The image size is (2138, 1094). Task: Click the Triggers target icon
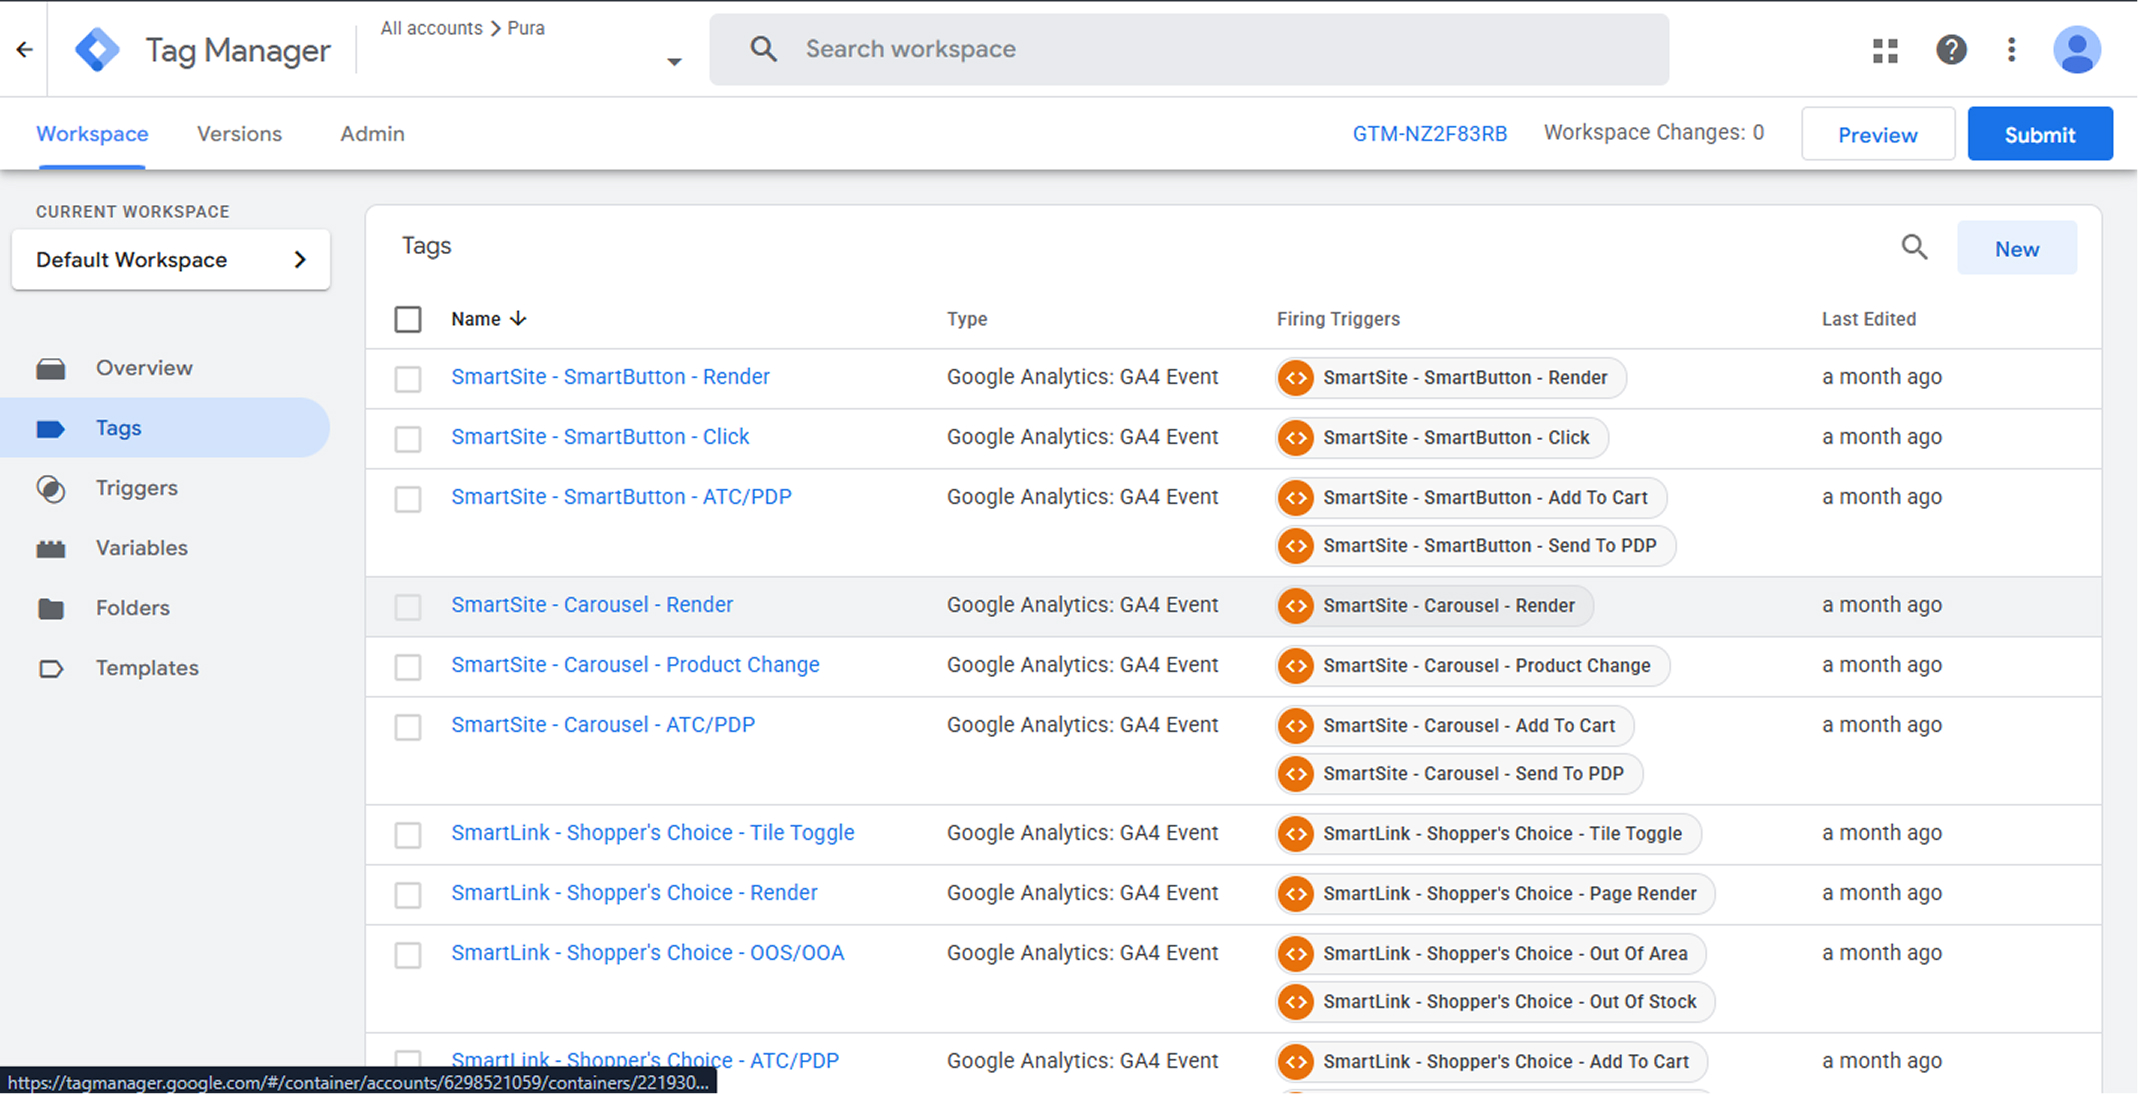pyautogui.click(x=51, y=489)
